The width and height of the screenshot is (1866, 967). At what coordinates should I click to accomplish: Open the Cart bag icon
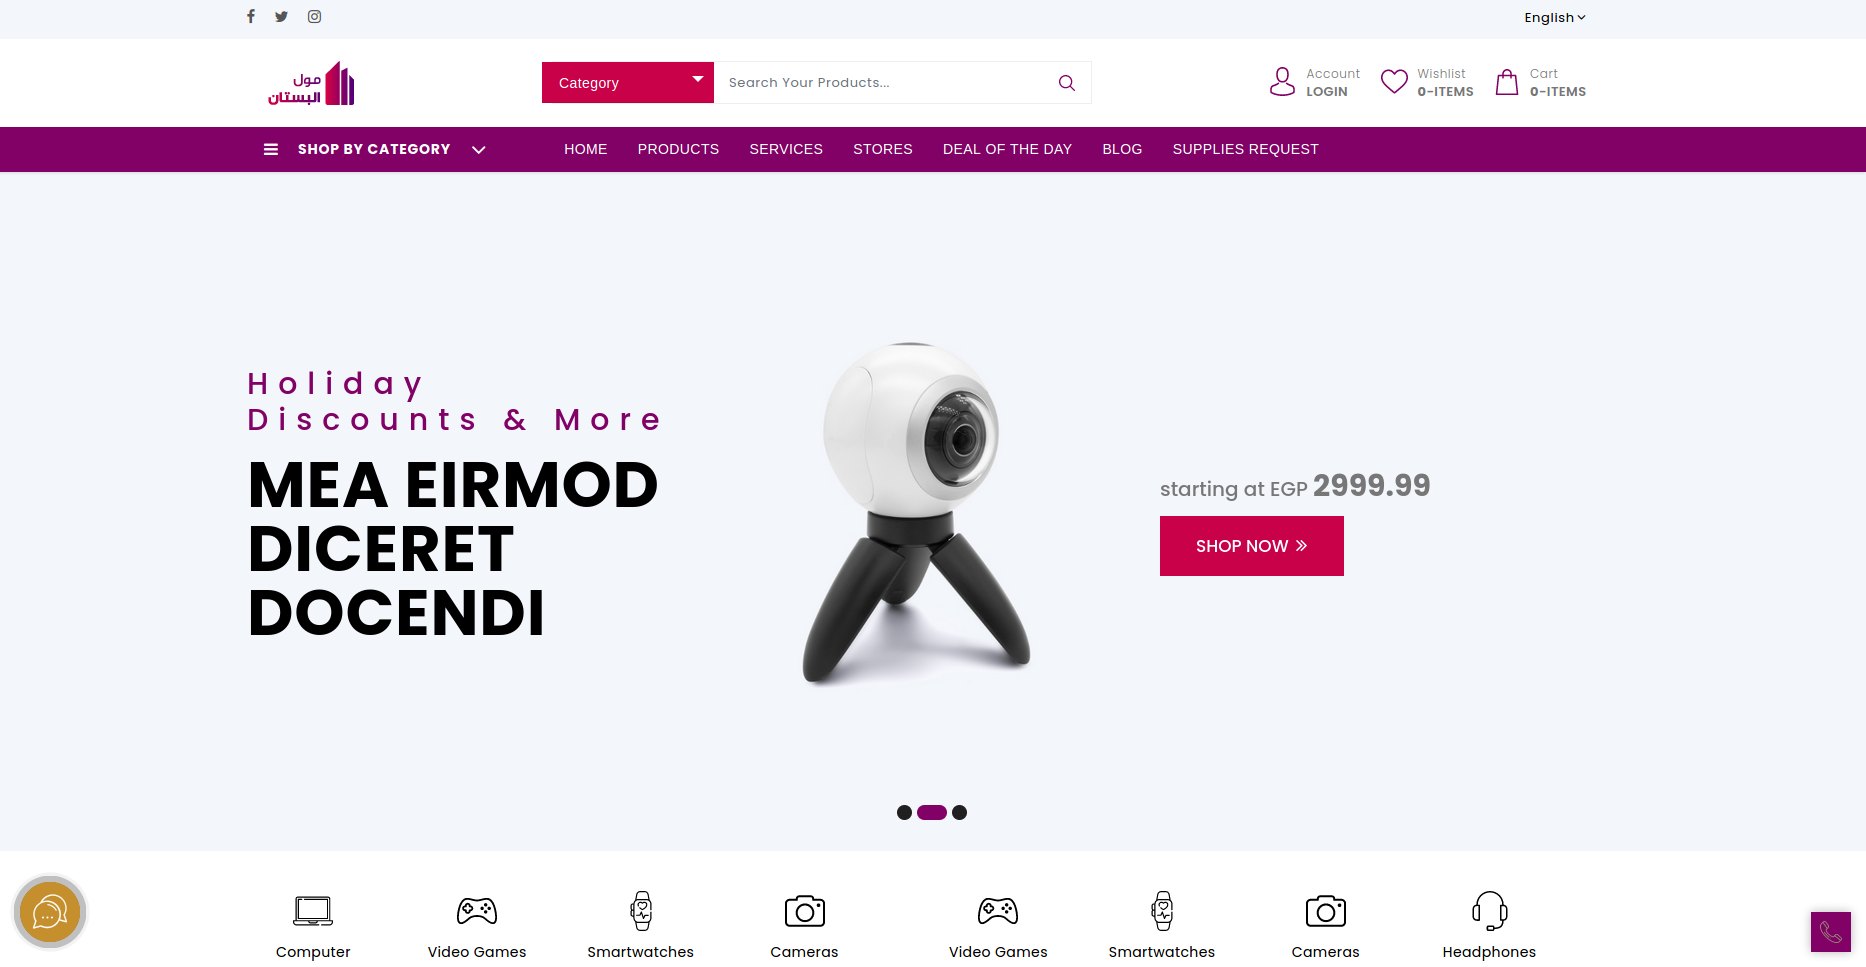1507,82
